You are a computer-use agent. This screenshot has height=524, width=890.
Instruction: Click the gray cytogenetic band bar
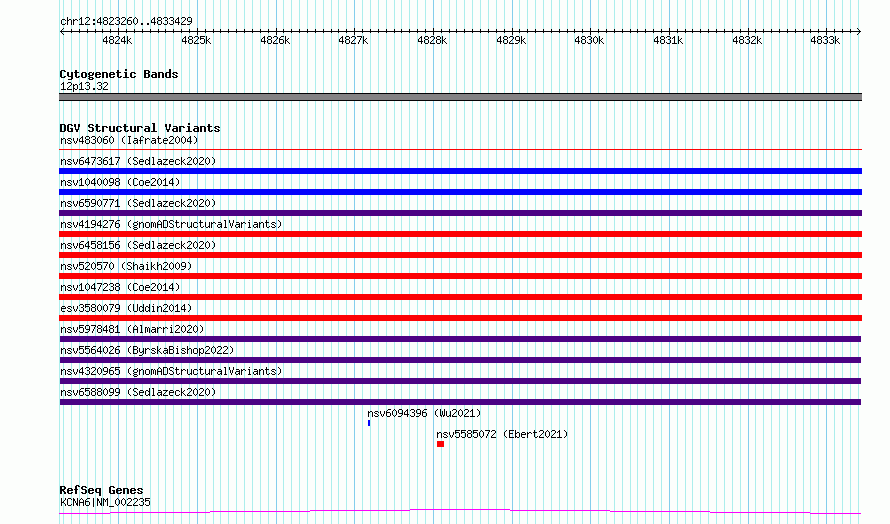460,97
